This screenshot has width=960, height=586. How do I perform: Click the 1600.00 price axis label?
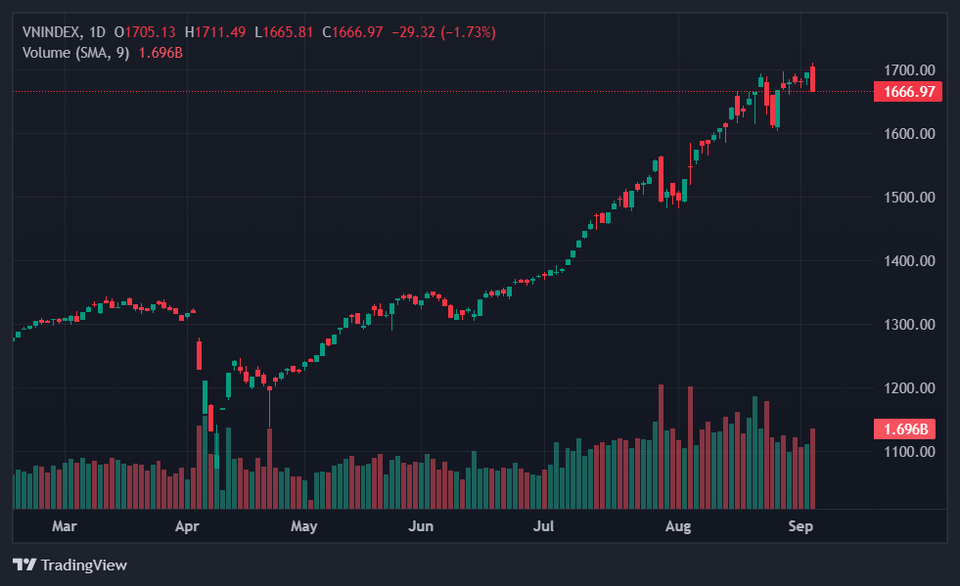[909, 133]
